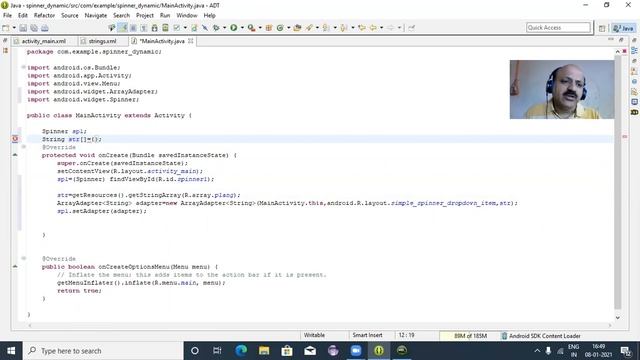The height and width of the screenshot is (360, 640).
Task: Click the Windows Start button
Action: [11, 351]
